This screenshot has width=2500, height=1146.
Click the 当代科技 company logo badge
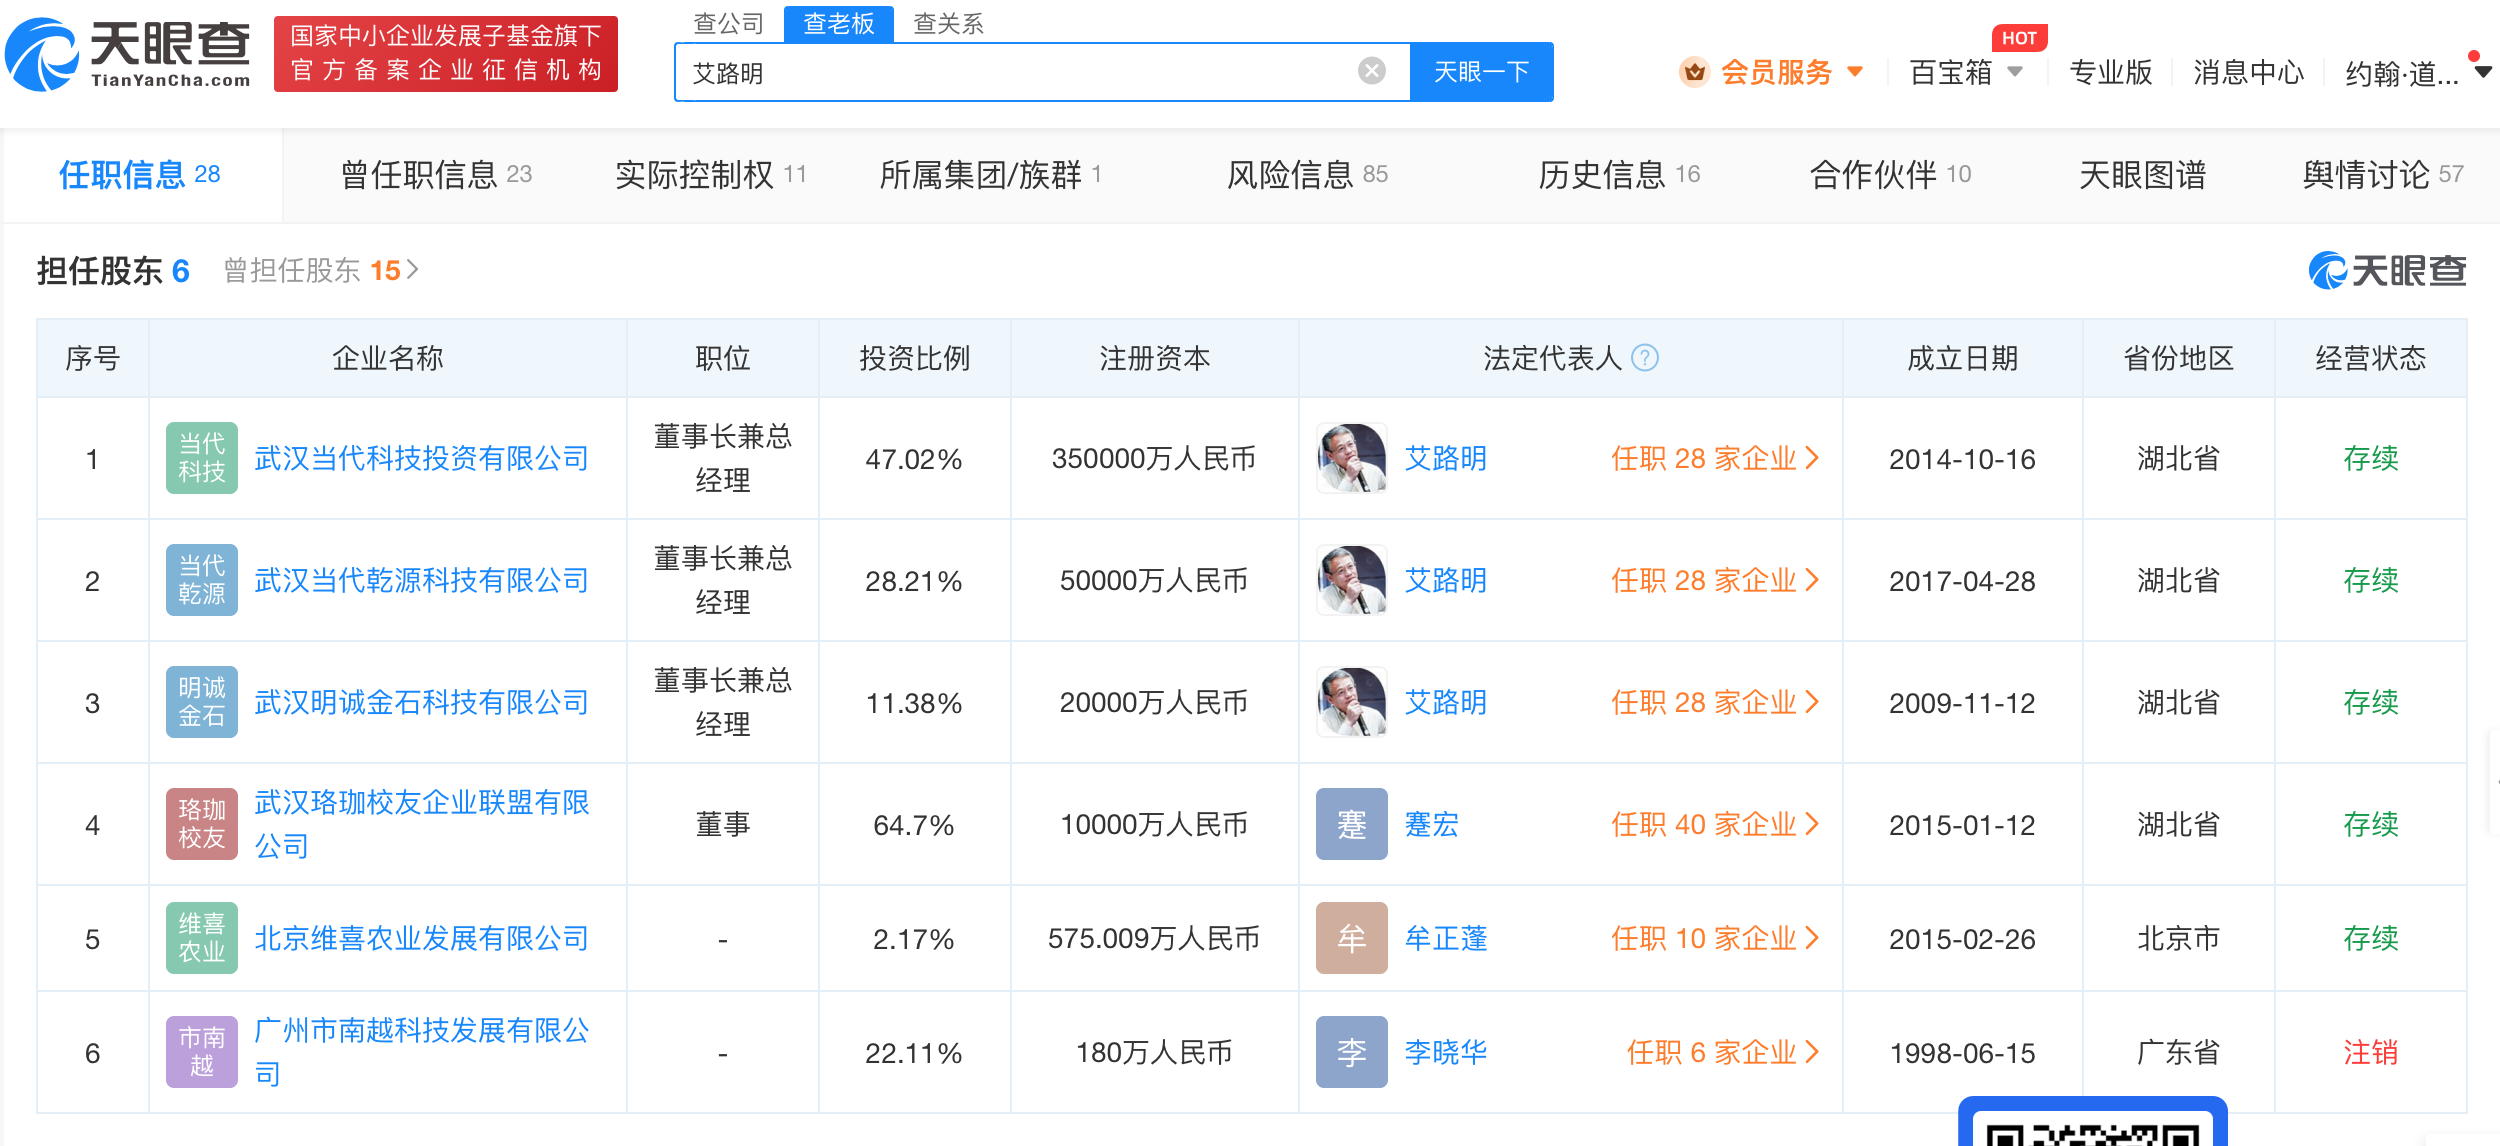(201, 458)
